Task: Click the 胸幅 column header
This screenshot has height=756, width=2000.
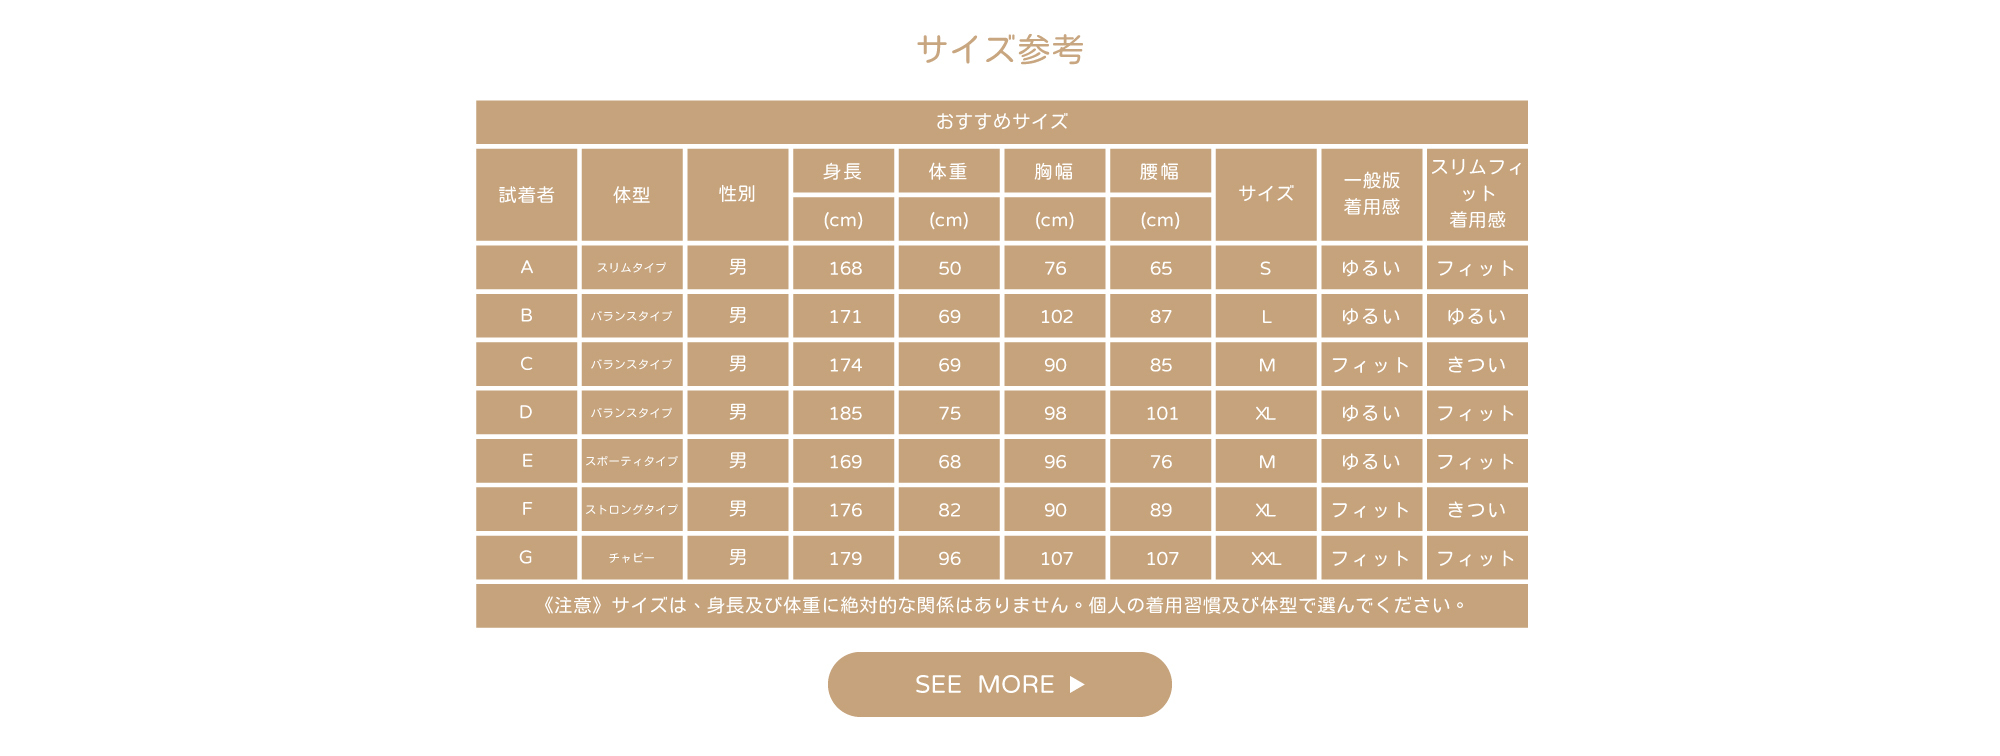Action: (x=1054, y=171)
